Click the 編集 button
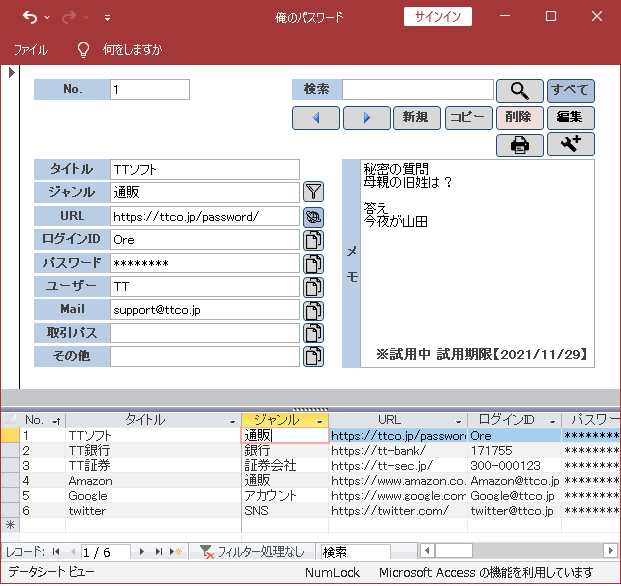Screen dimensions: 621x586 [x=570, y=118]
